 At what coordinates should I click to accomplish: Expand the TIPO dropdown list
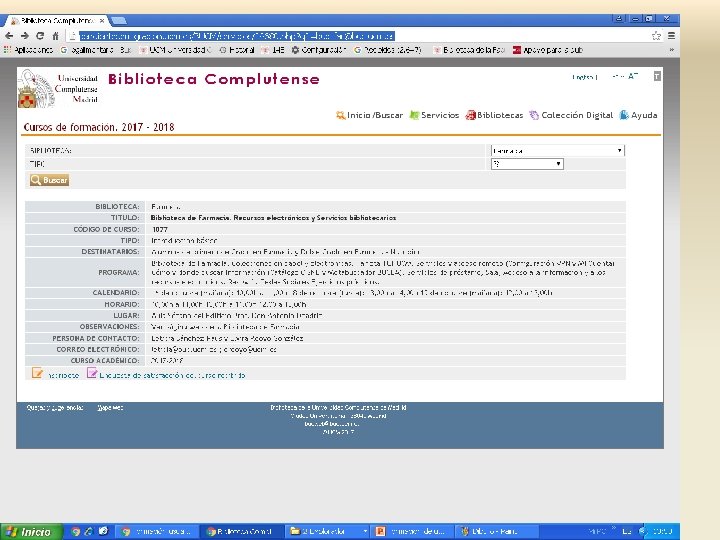pyautogui.click(x=527, y=164)
